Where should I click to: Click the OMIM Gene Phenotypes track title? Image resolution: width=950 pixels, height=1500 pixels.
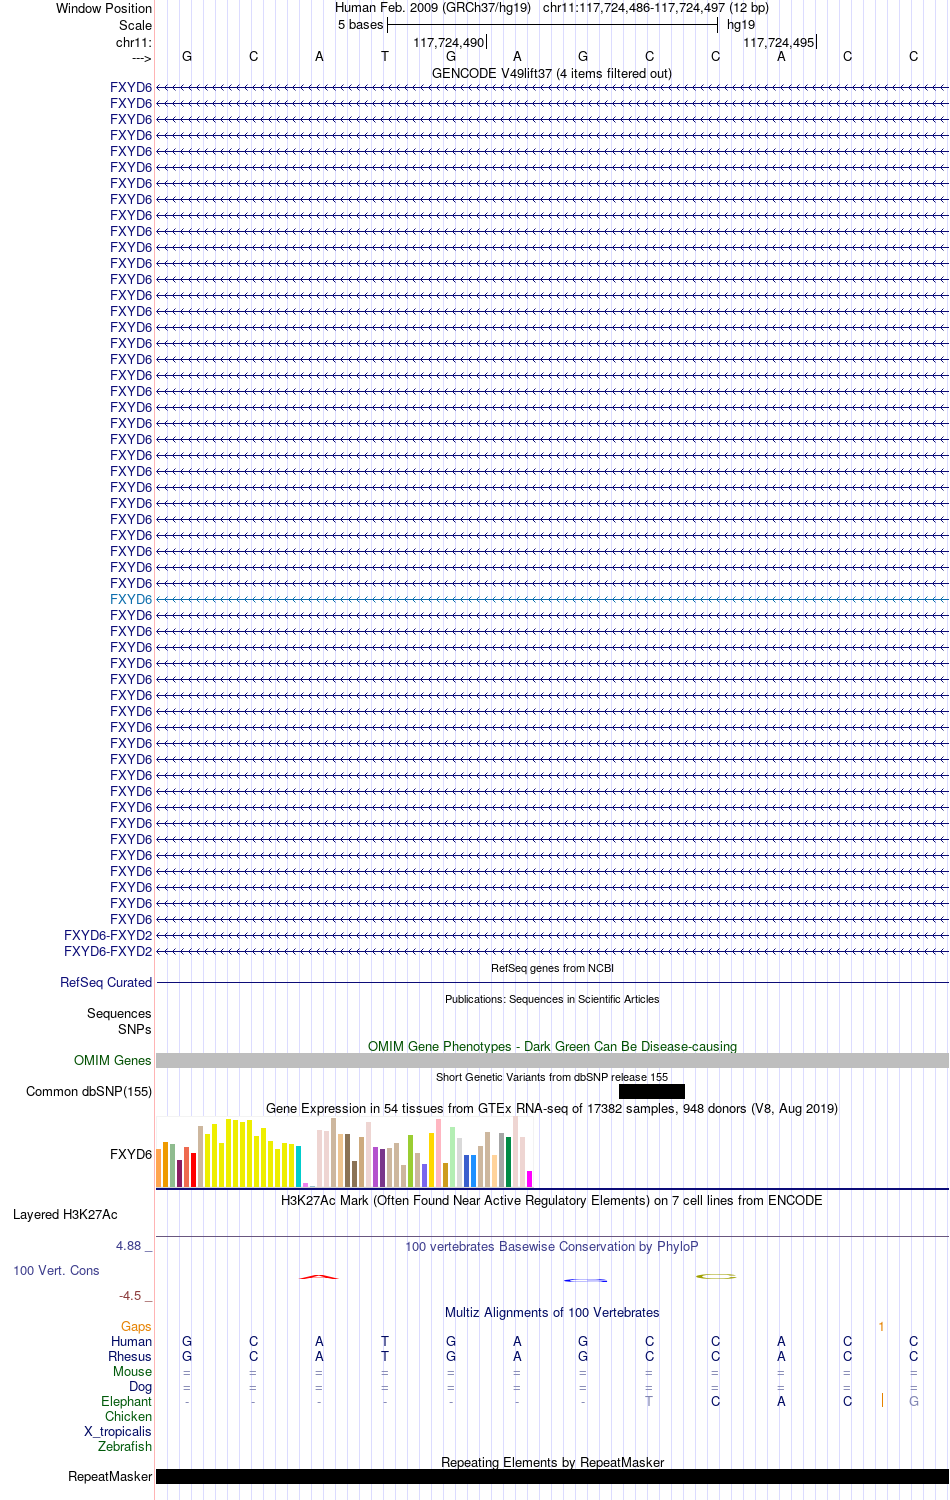pyautogui.click(x=552, y=1046)
